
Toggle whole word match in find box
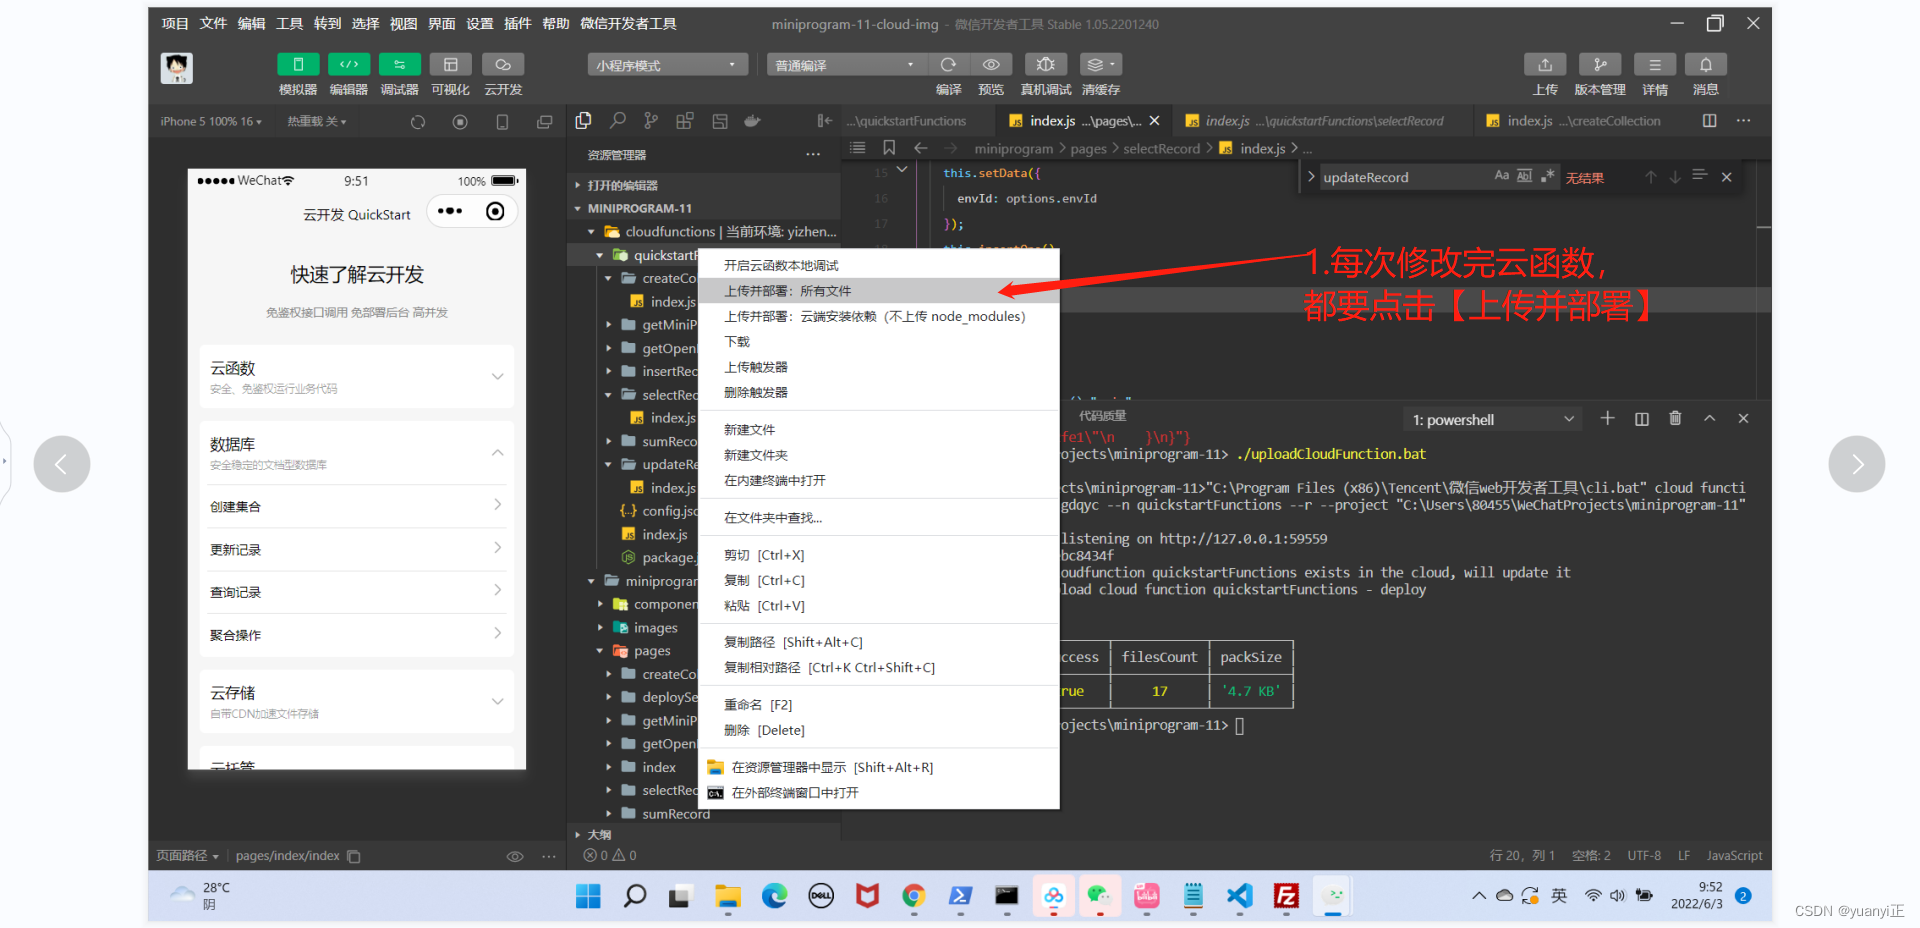pyautogui.click(x=1524, y=176)
